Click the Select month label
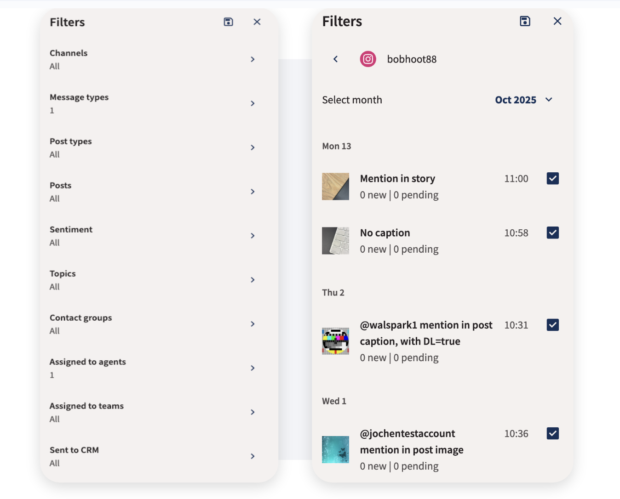620x499 pixels. [x=352, y=100]
